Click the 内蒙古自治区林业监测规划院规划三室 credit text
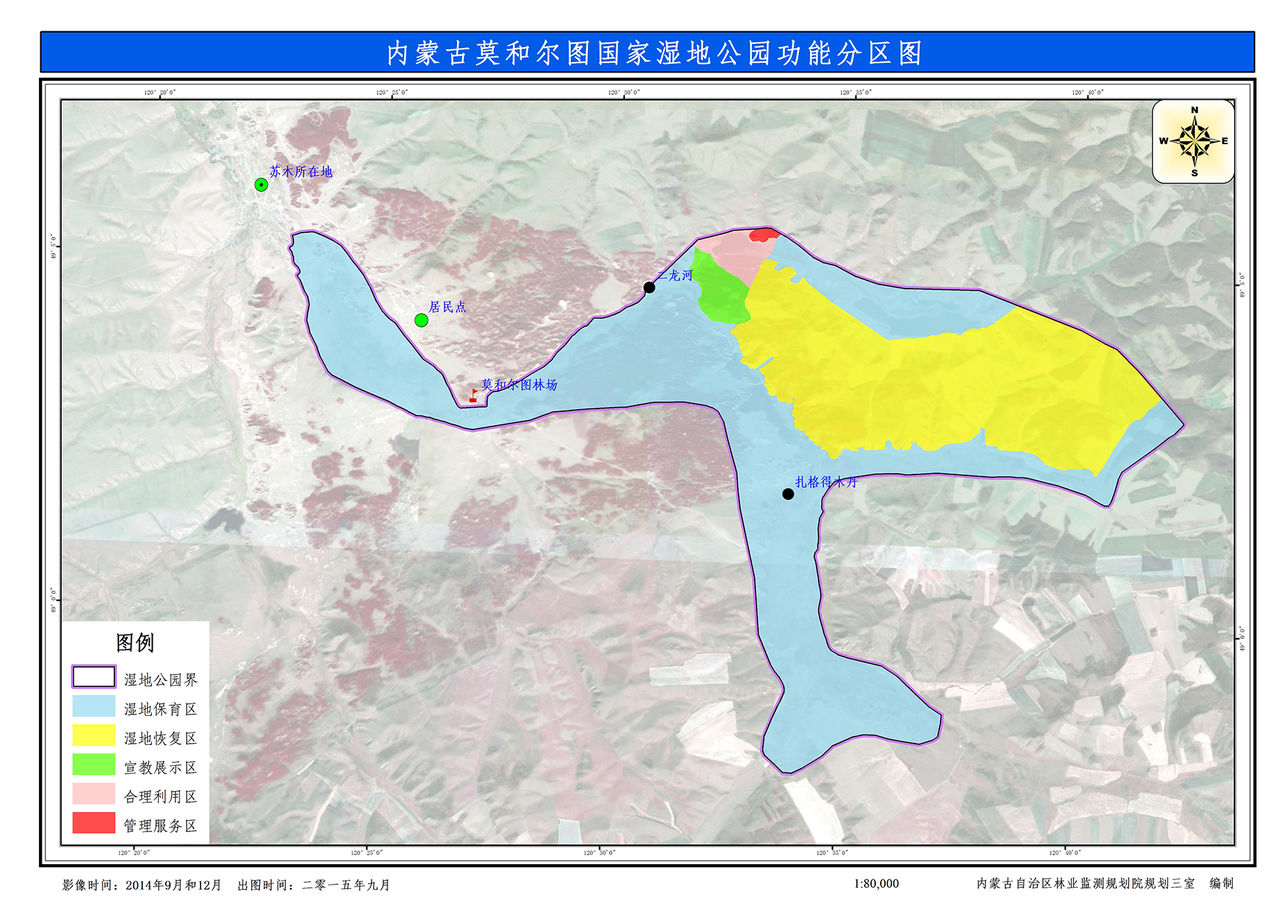1280x906 pixels. pyautogui.click(x=1086, y=884)
